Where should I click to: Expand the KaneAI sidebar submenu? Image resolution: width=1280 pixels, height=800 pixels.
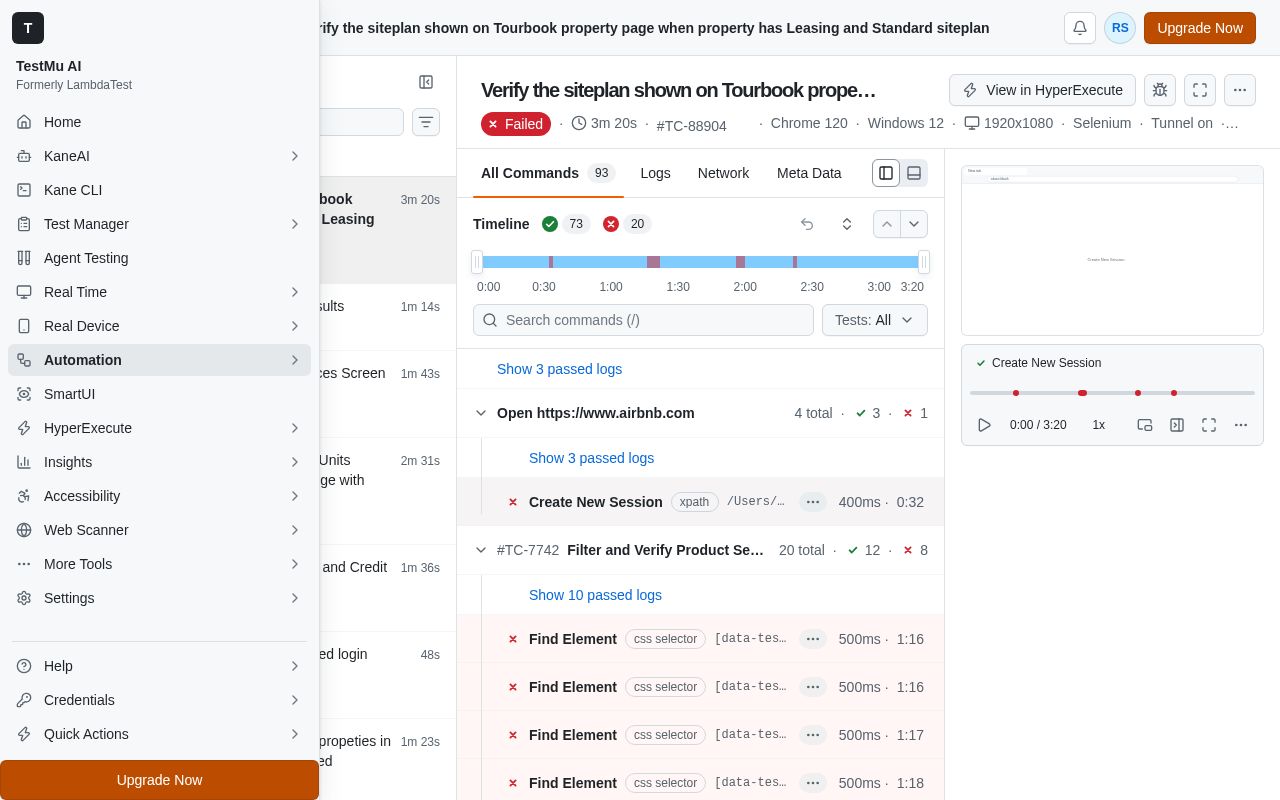tap(295, 156)
